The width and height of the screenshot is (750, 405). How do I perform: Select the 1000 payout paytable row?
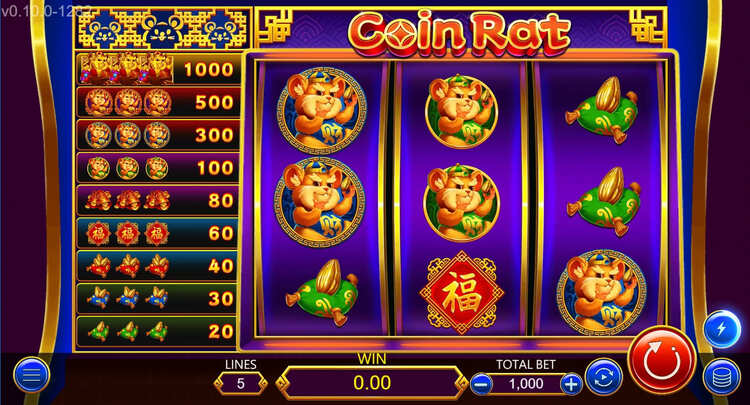click(x=158, y=69)
